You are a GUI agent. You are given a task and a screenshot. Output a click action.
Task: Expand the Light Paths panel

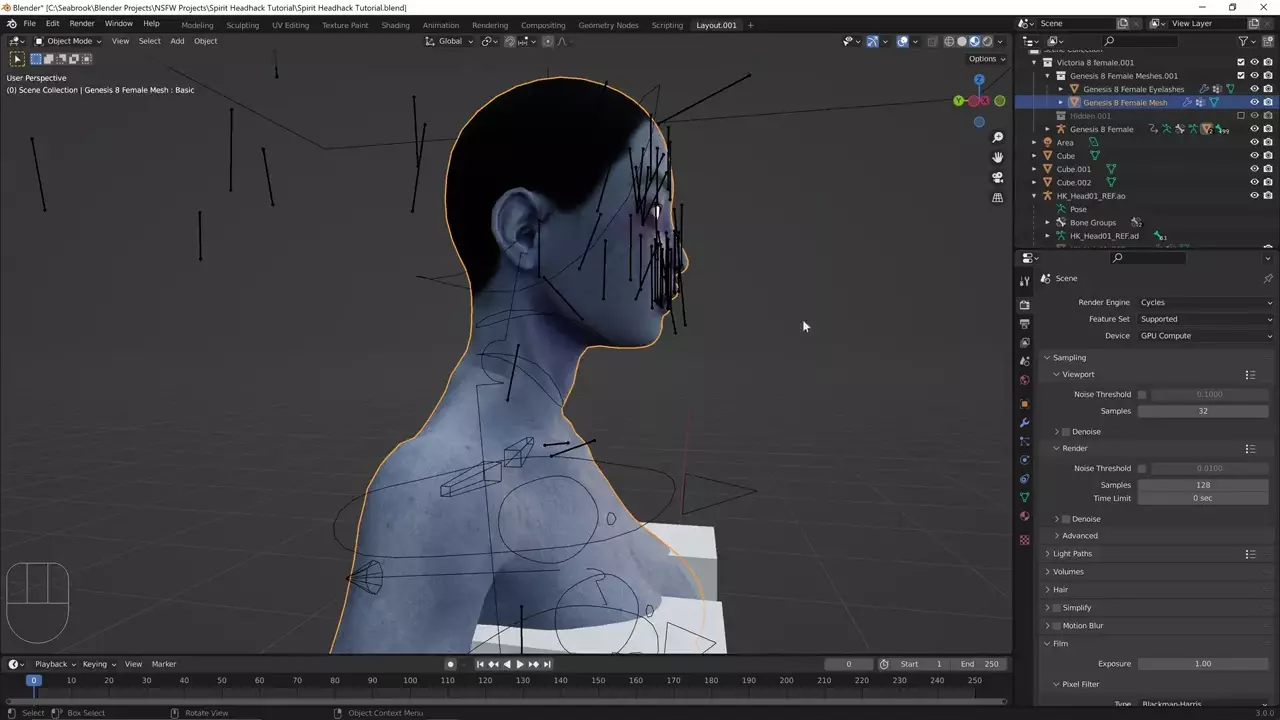click(x=1072, y=554)
